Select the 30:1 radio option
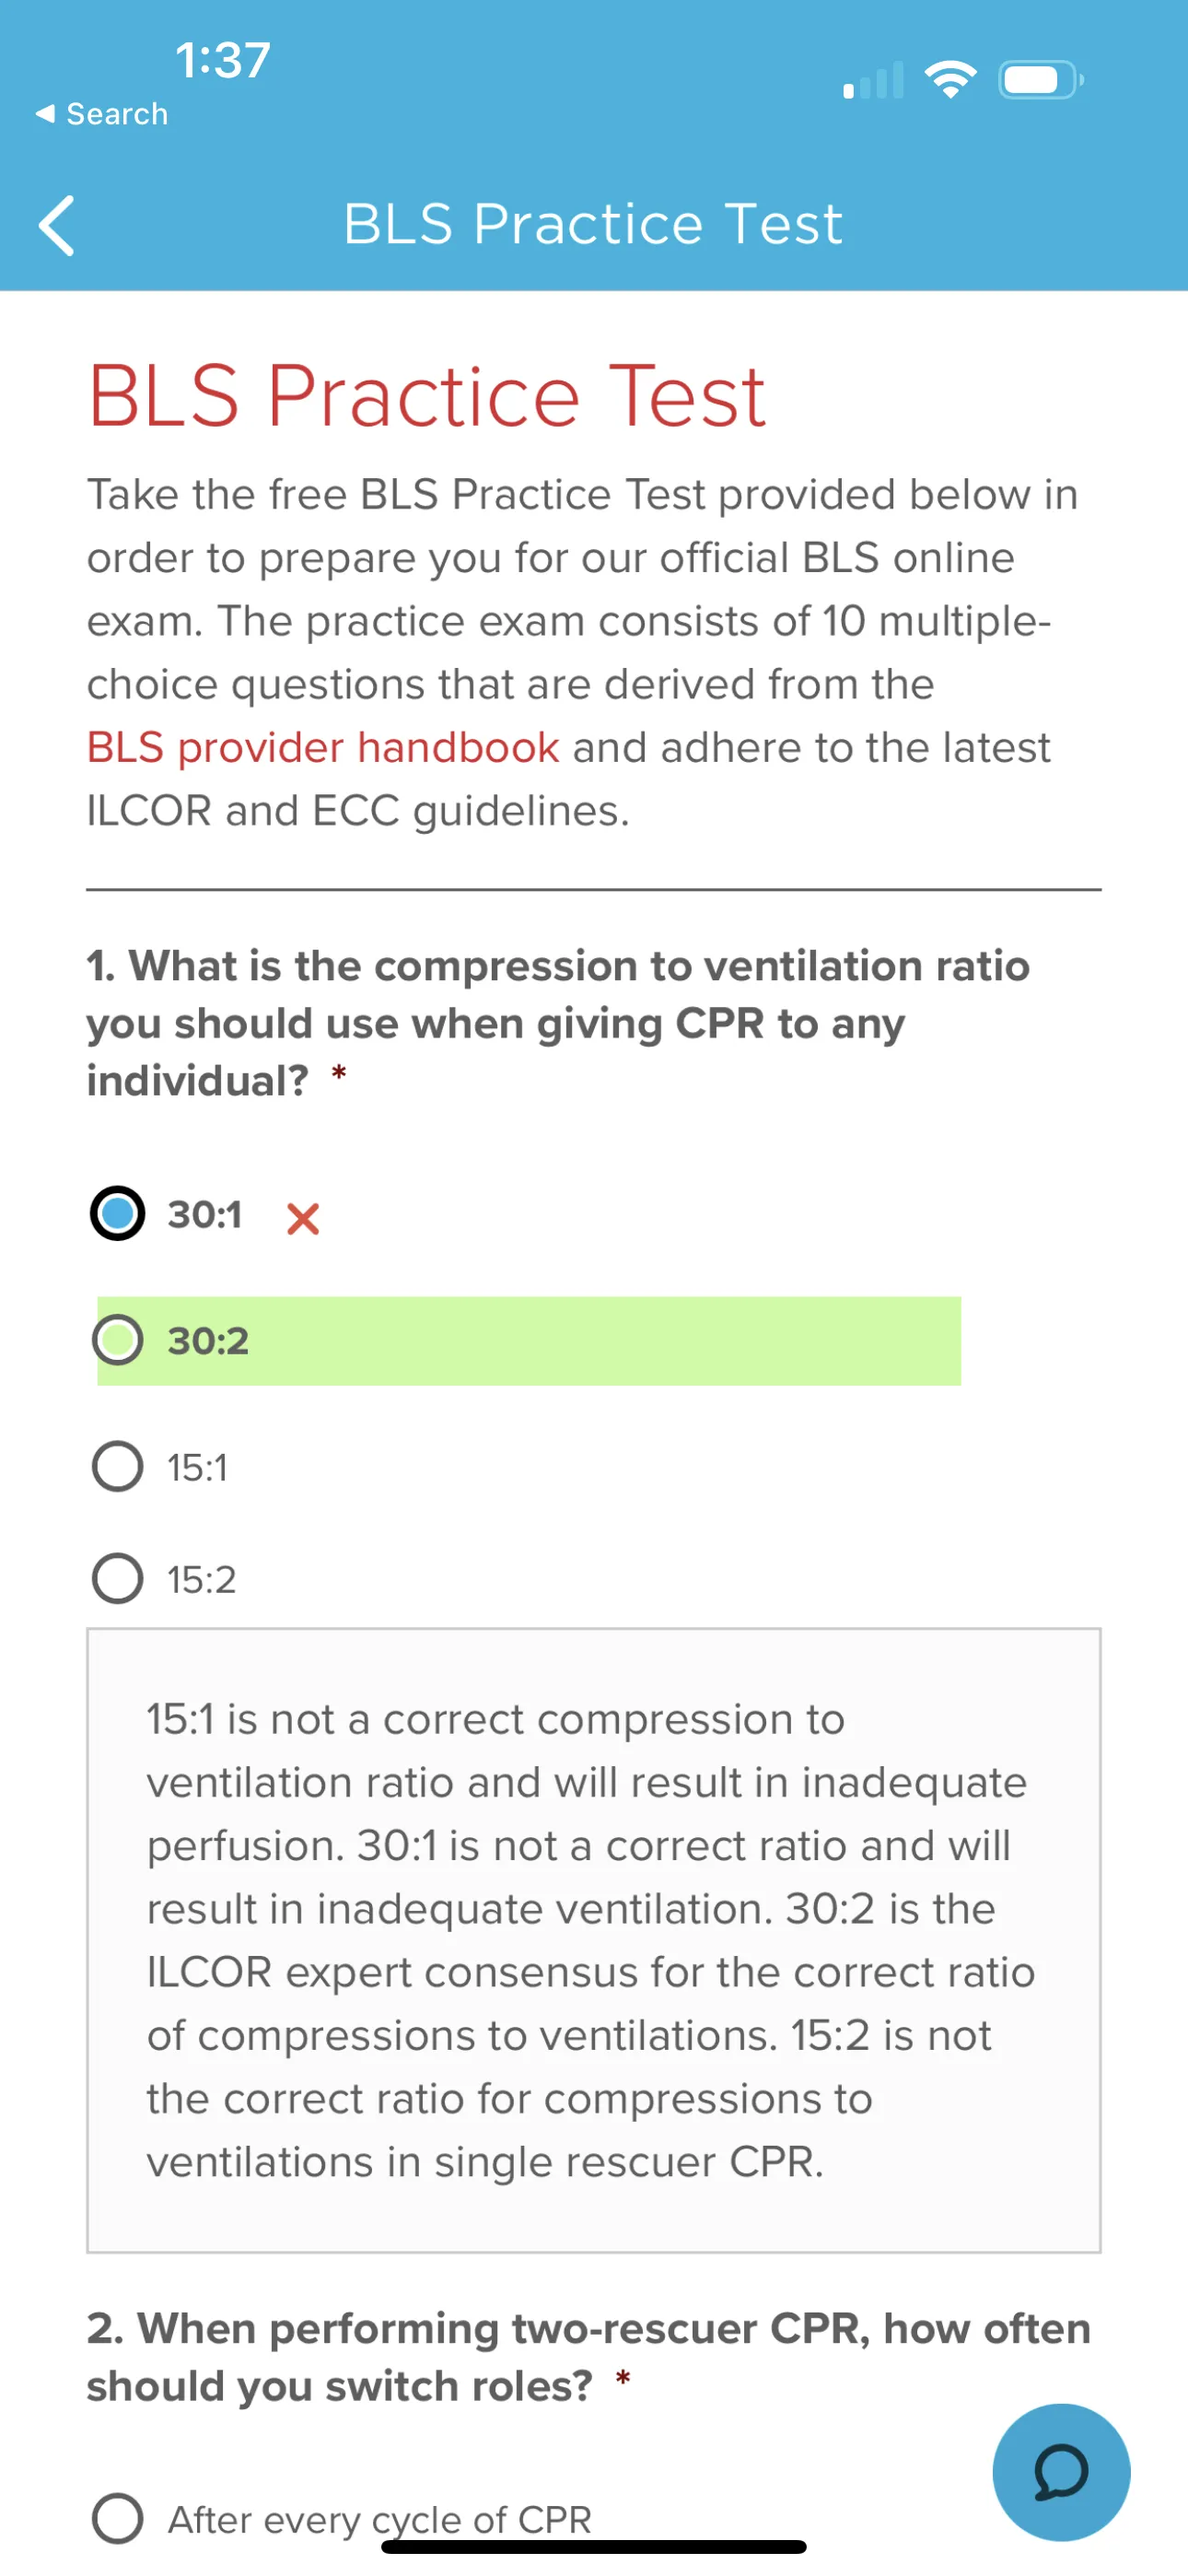Image resolution: width=1188 pixels, height=2576 pixels. coord(117,1213)
